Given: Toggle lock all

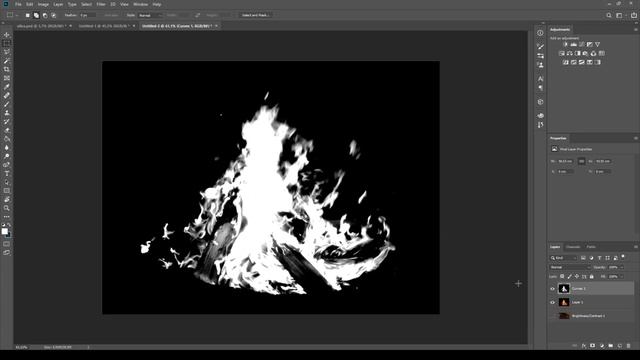Looking at the screenshot, I should (591, 276).
